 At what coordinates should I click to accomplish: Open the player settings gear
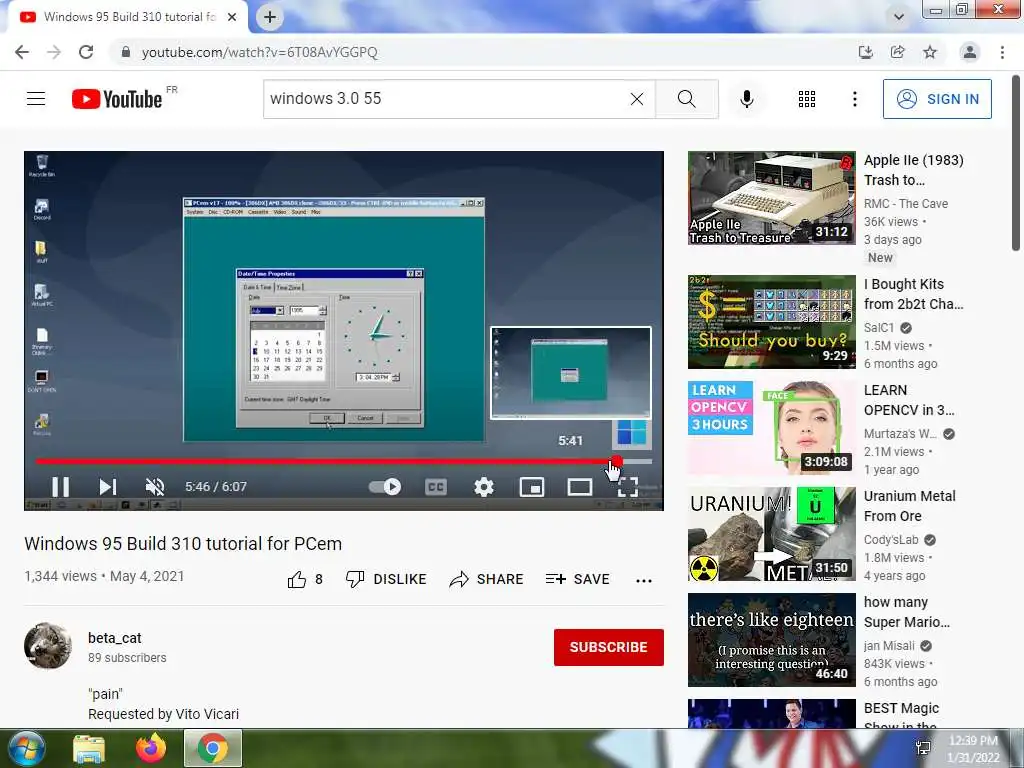484,487
